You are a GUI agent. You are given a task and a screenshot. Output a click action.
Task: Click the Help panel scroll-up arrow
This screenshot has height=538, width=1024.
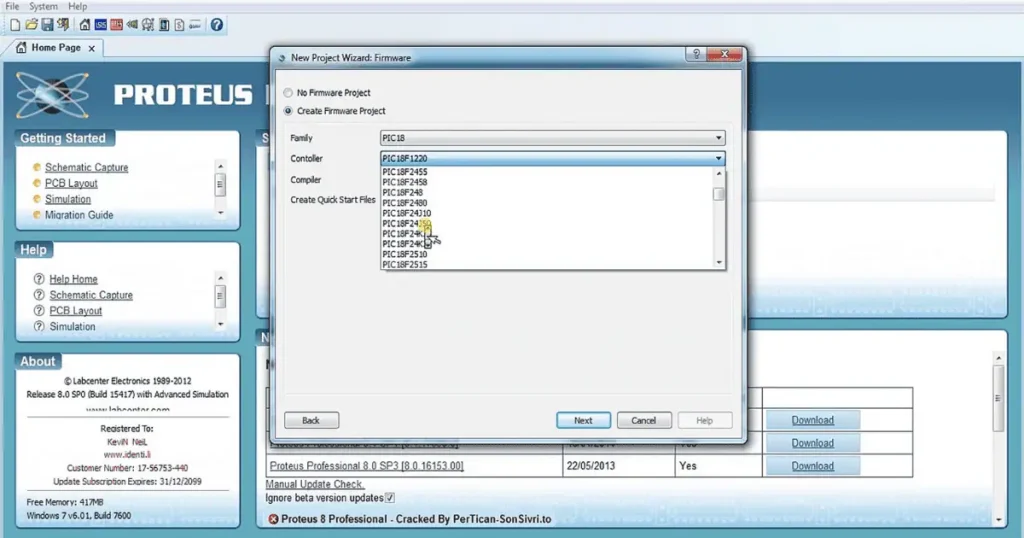(x=221, y=278)
